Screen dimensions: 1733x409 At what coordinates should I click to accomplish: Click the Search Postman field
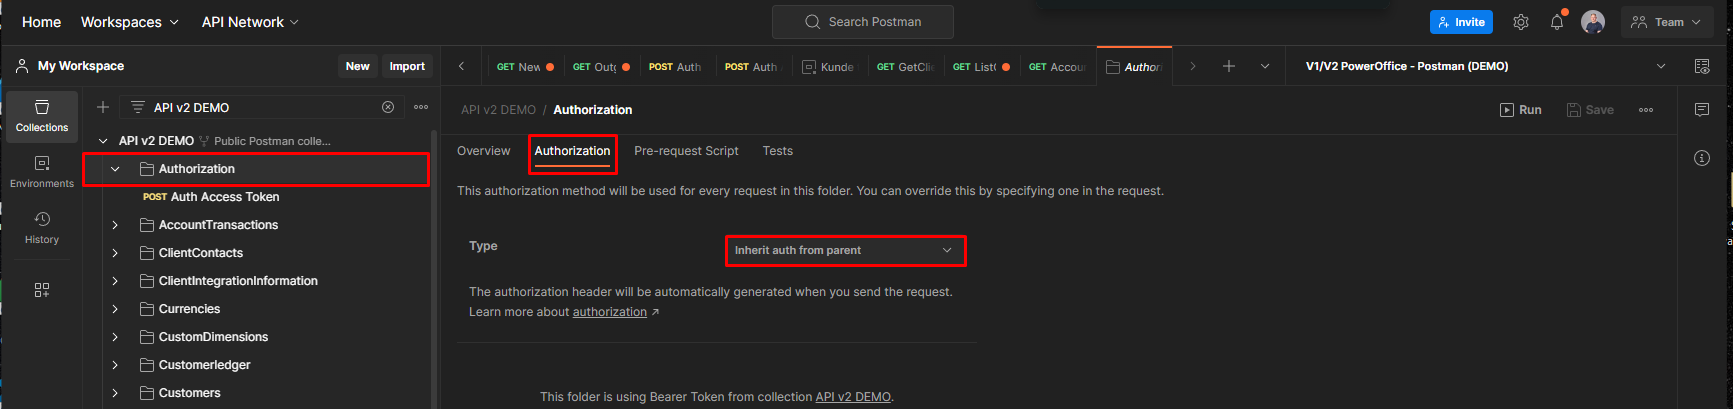point(862,22)
